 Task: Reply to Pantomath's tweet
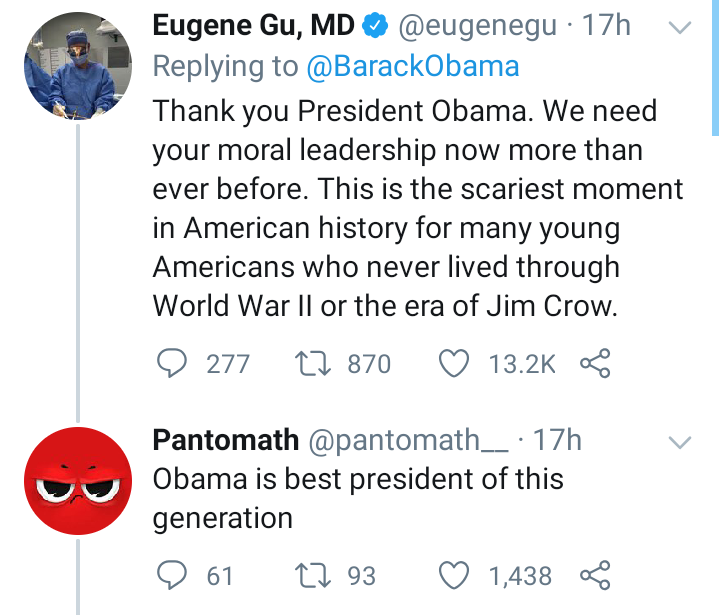click(174, 575)
